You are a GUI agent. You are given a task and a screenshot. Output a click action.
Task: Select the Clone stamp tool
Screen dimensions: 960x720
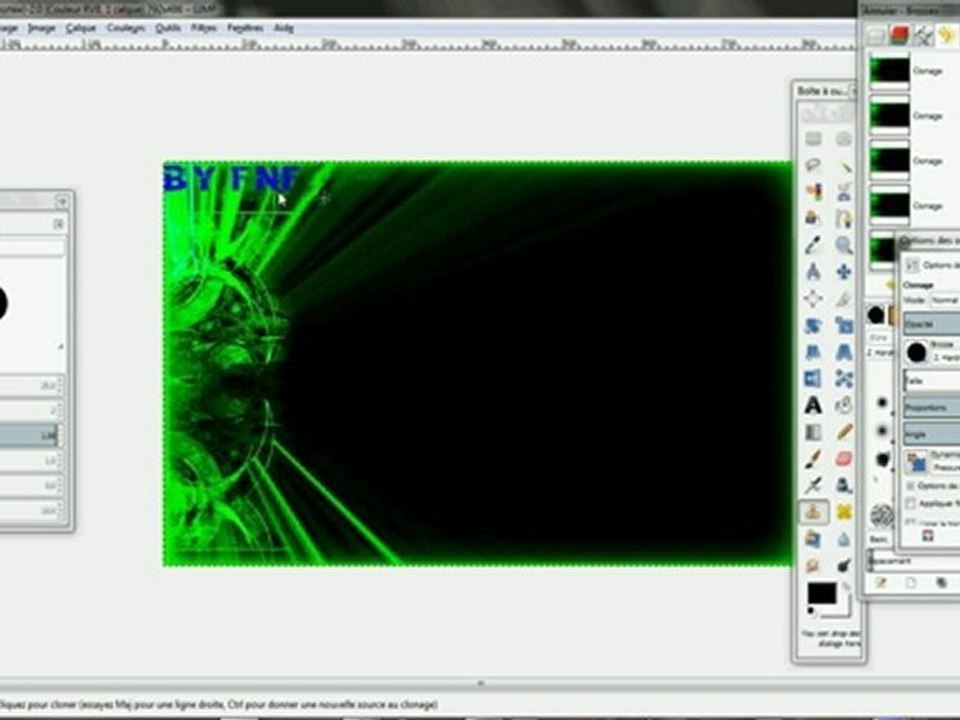tap(813, 512)
